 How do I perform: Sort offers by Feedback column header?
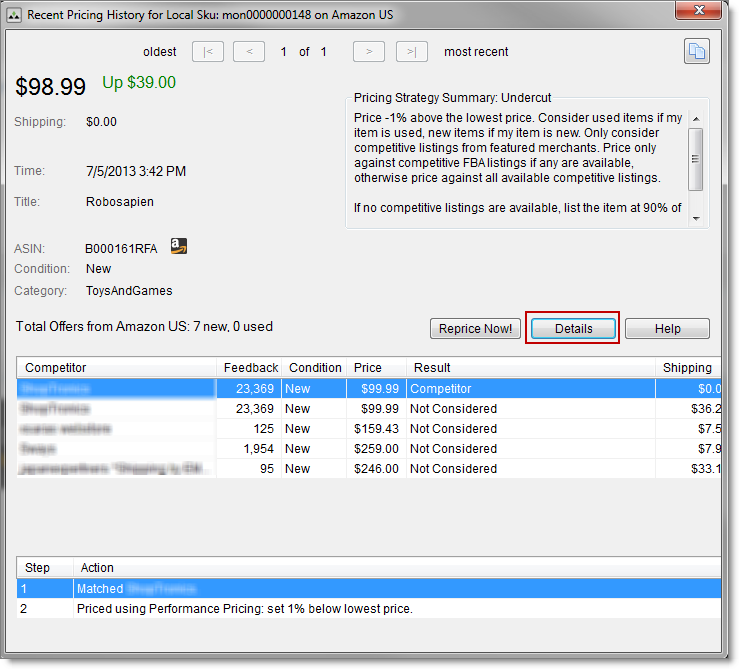(x=250, y=368)
